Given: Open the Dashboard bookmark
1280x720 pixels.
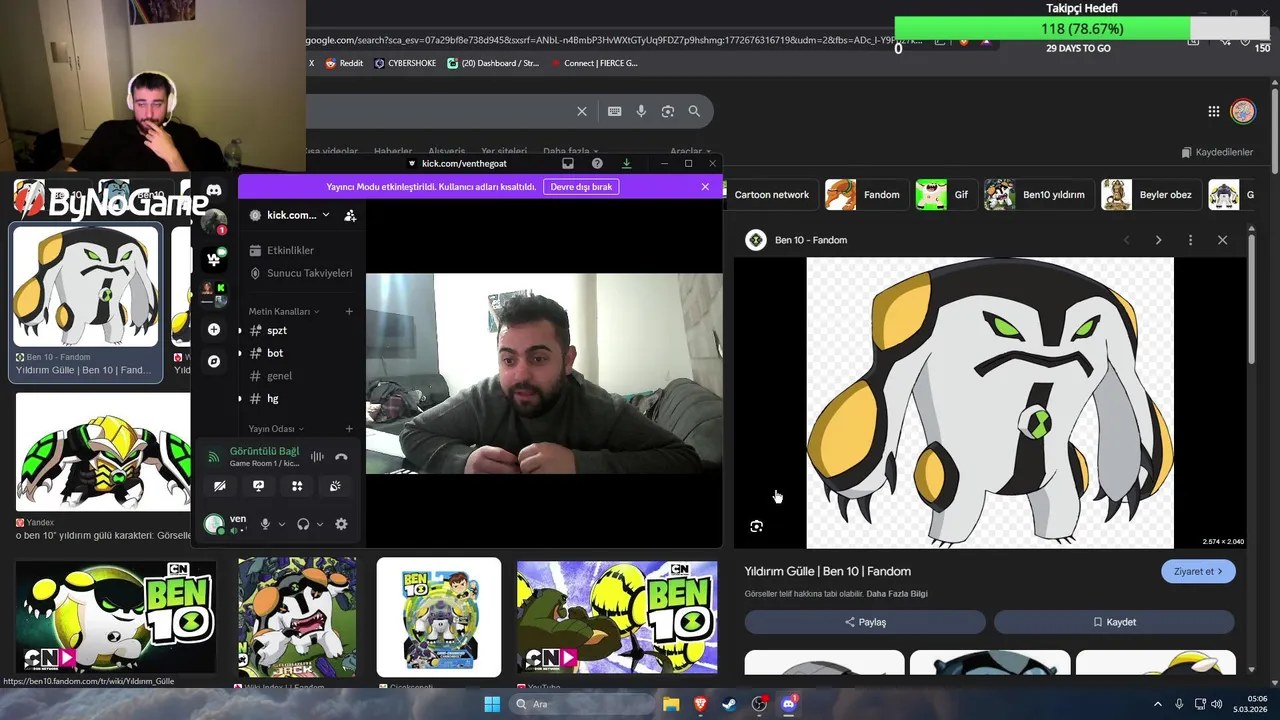Looking at the screenshot, I should coord(493,63).
